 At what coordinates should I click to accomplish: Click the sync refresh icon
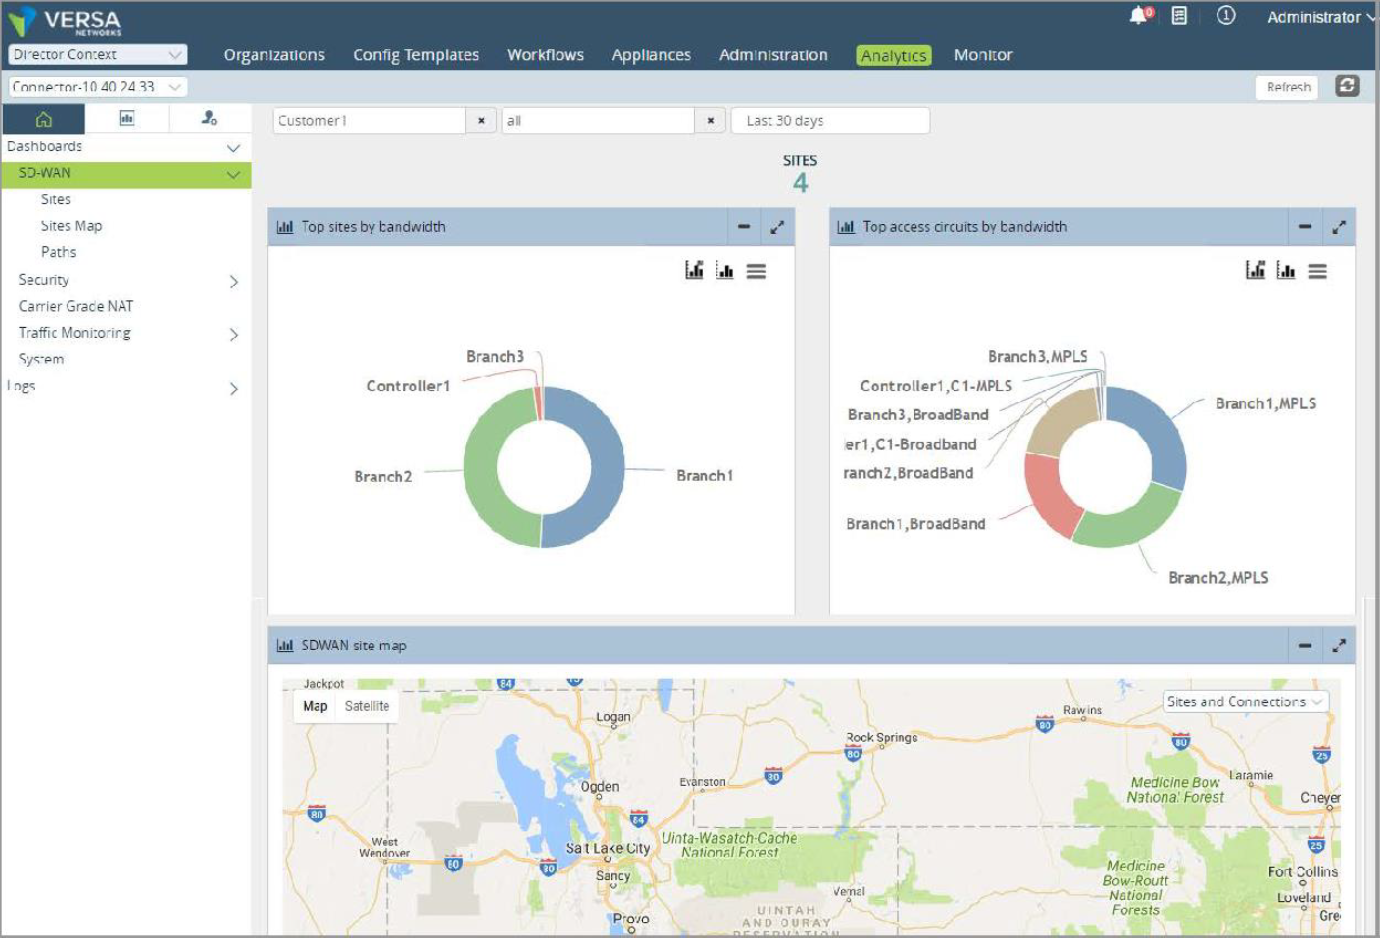click(x=1347, y=86)
